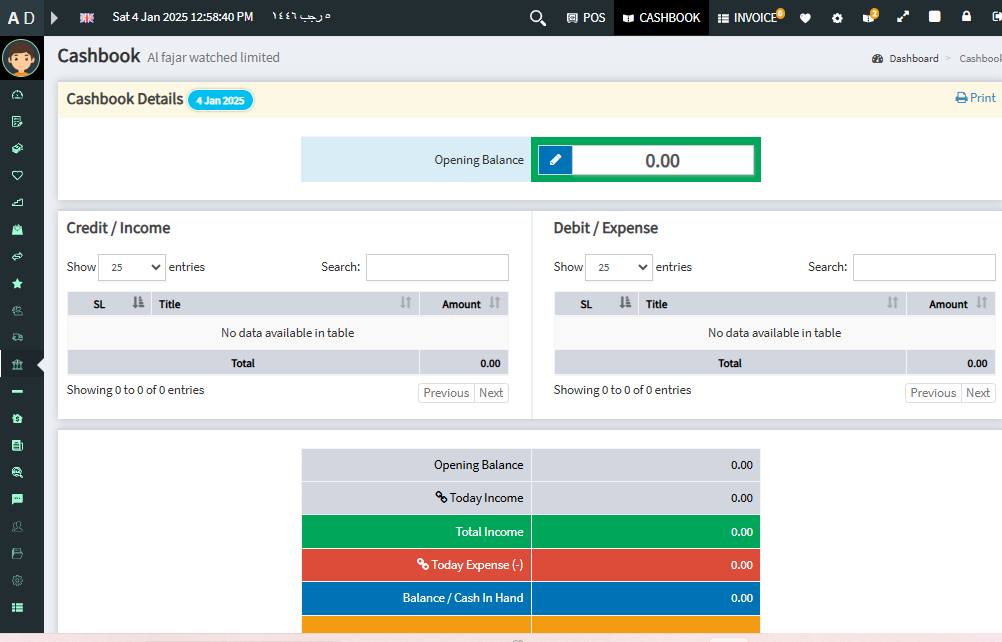Click the blue Balance / Cash In Hand row
The height and width of the screenshot is (642, 1002).
pyautogui.click(x=531, y=598)
